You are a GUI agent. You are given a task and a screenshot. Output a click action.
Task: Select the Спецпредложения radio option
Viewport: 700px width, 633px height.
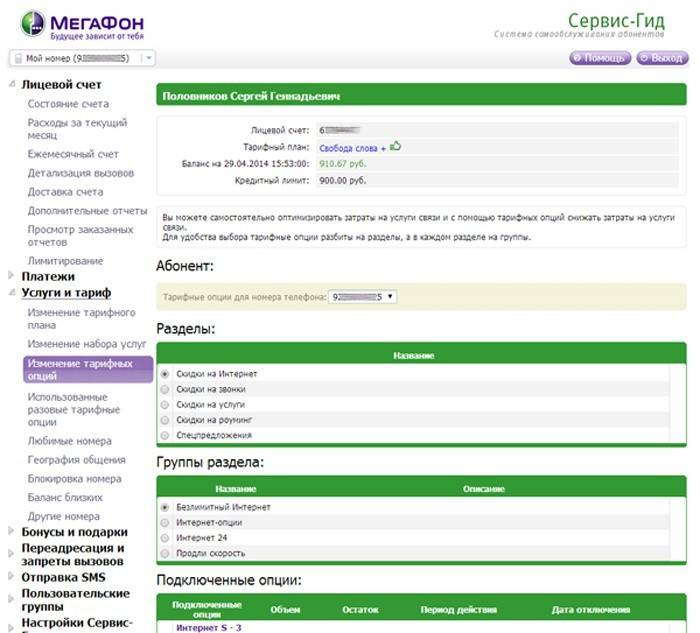[x=165, y=435]
